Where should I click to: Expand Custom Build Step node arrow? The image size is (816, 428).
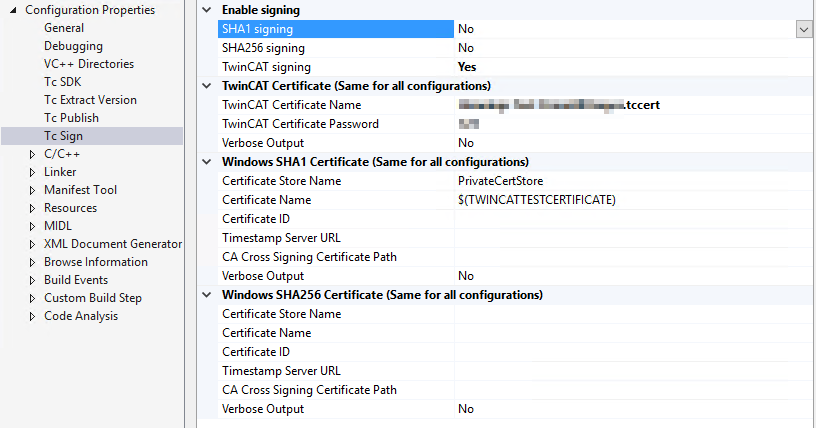point(32,298)
